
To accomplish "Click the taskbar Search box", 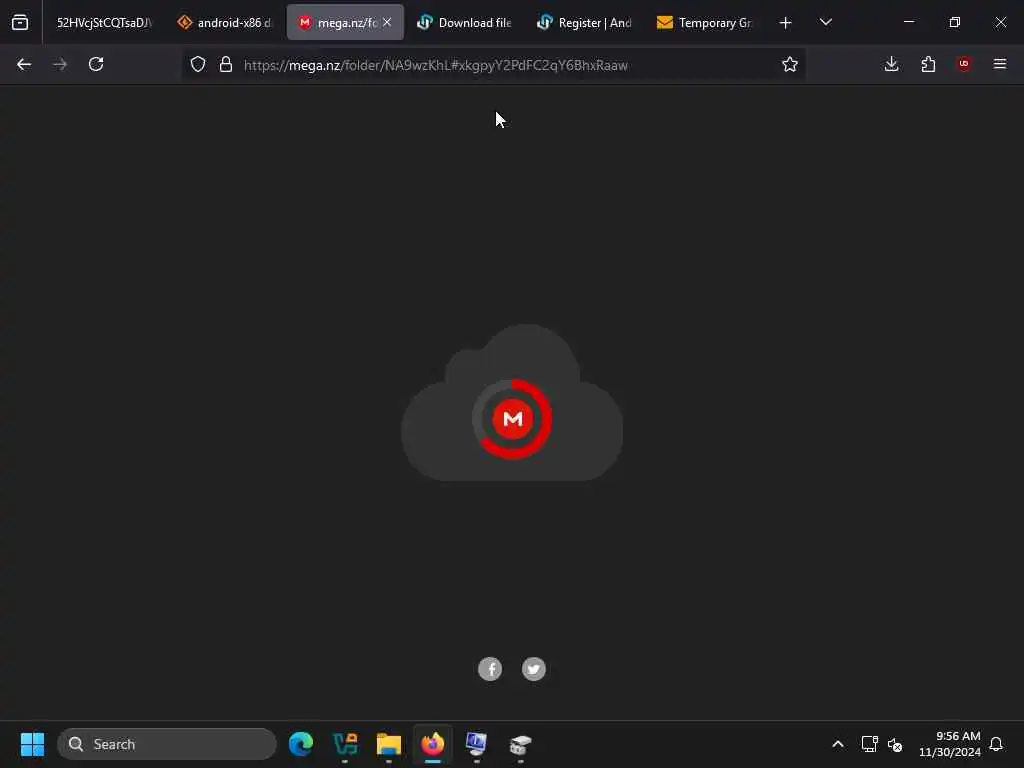I will pyautogui.click(x=167, y=744).
